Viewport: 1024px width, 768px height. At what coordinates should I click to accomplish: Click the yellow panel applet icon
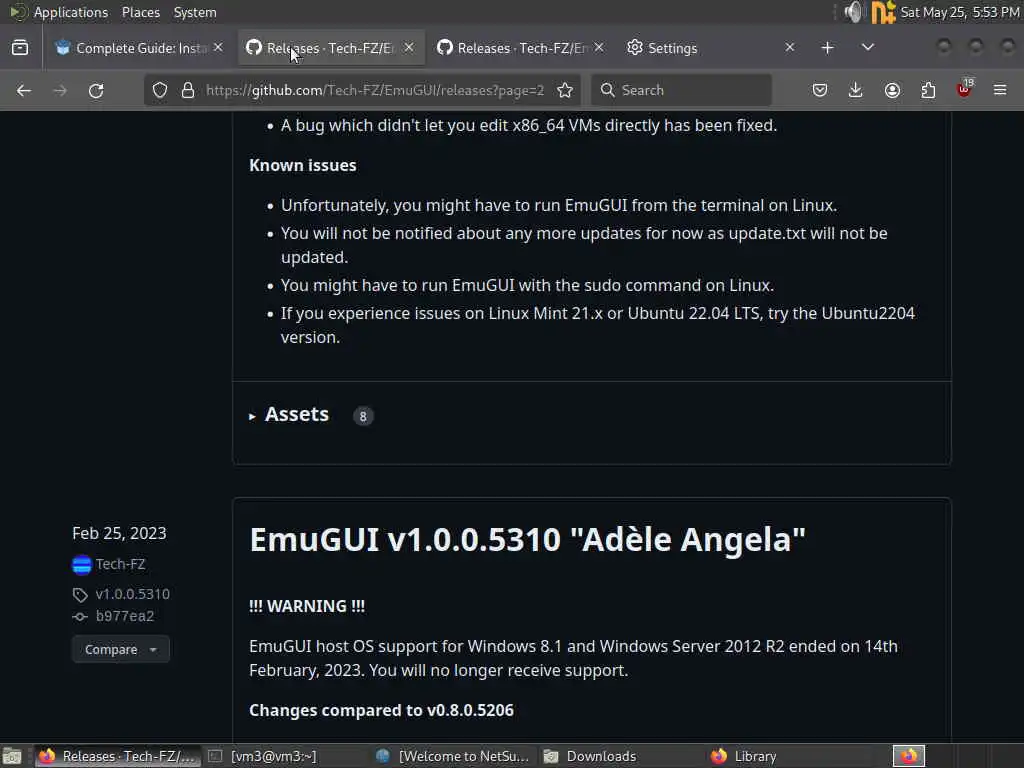coord(883,12)
